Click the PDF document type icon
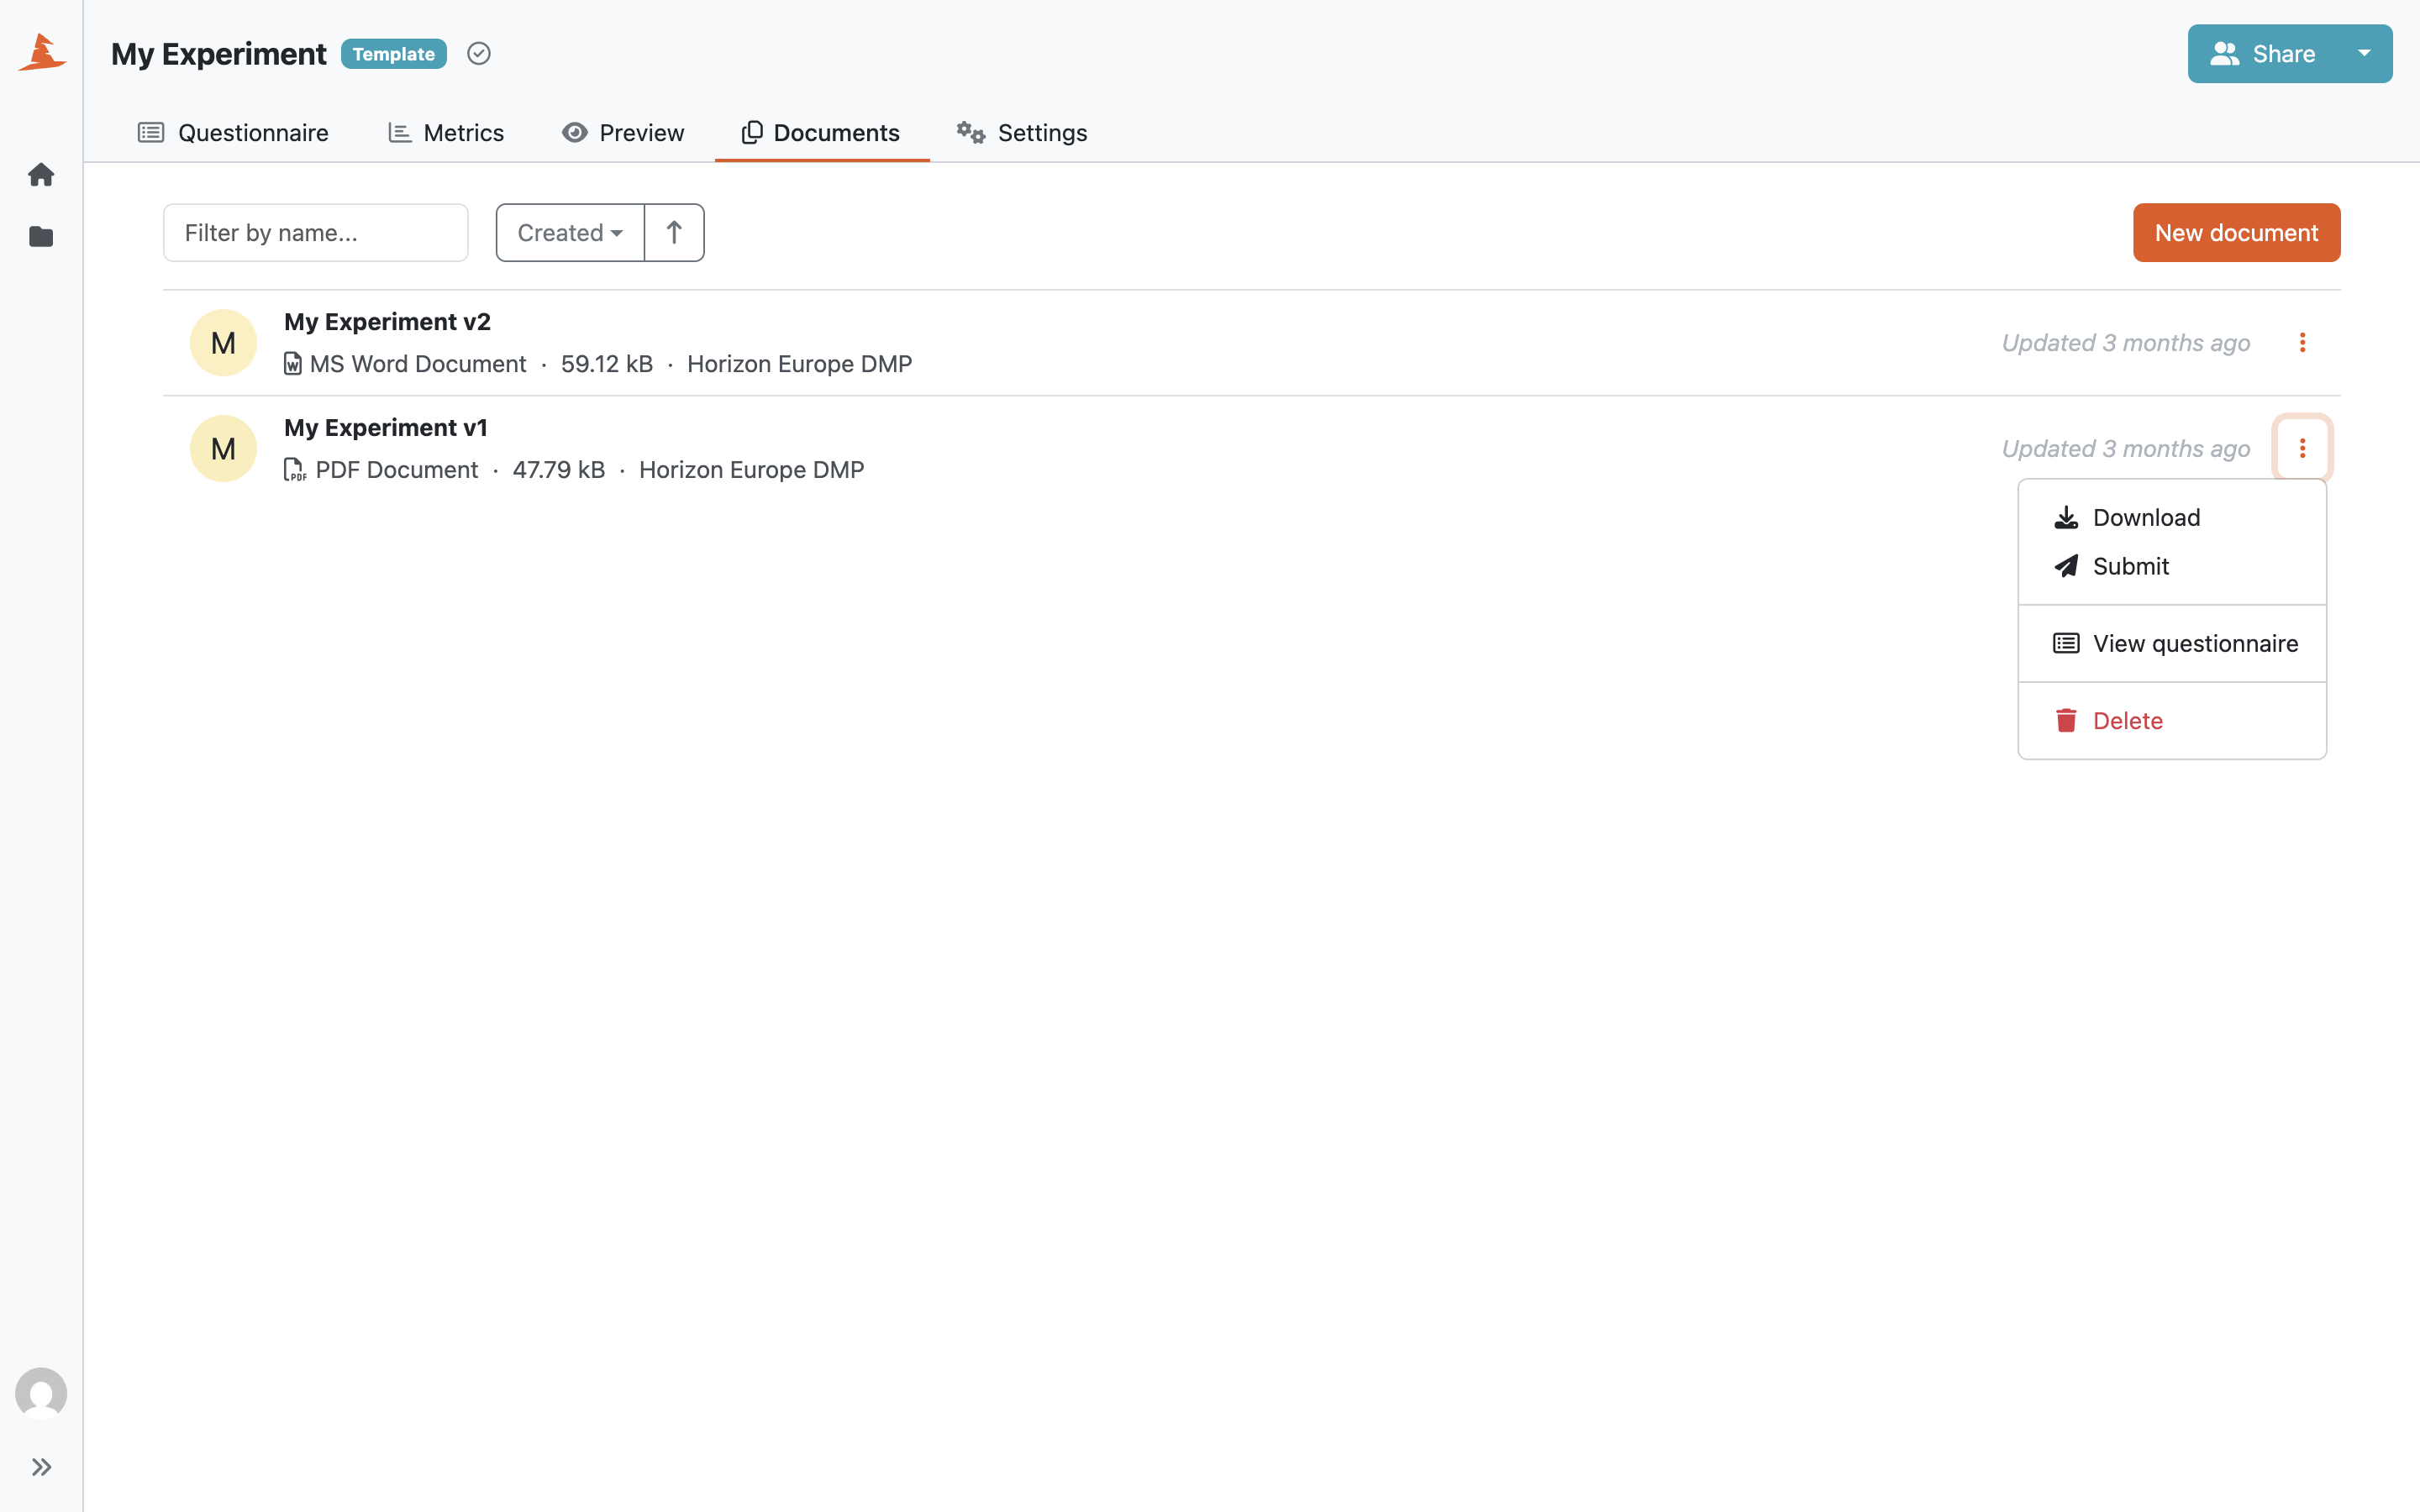Image resolution: width=2420 pixels, height=1512 pixels. click(x=295, y=470)
